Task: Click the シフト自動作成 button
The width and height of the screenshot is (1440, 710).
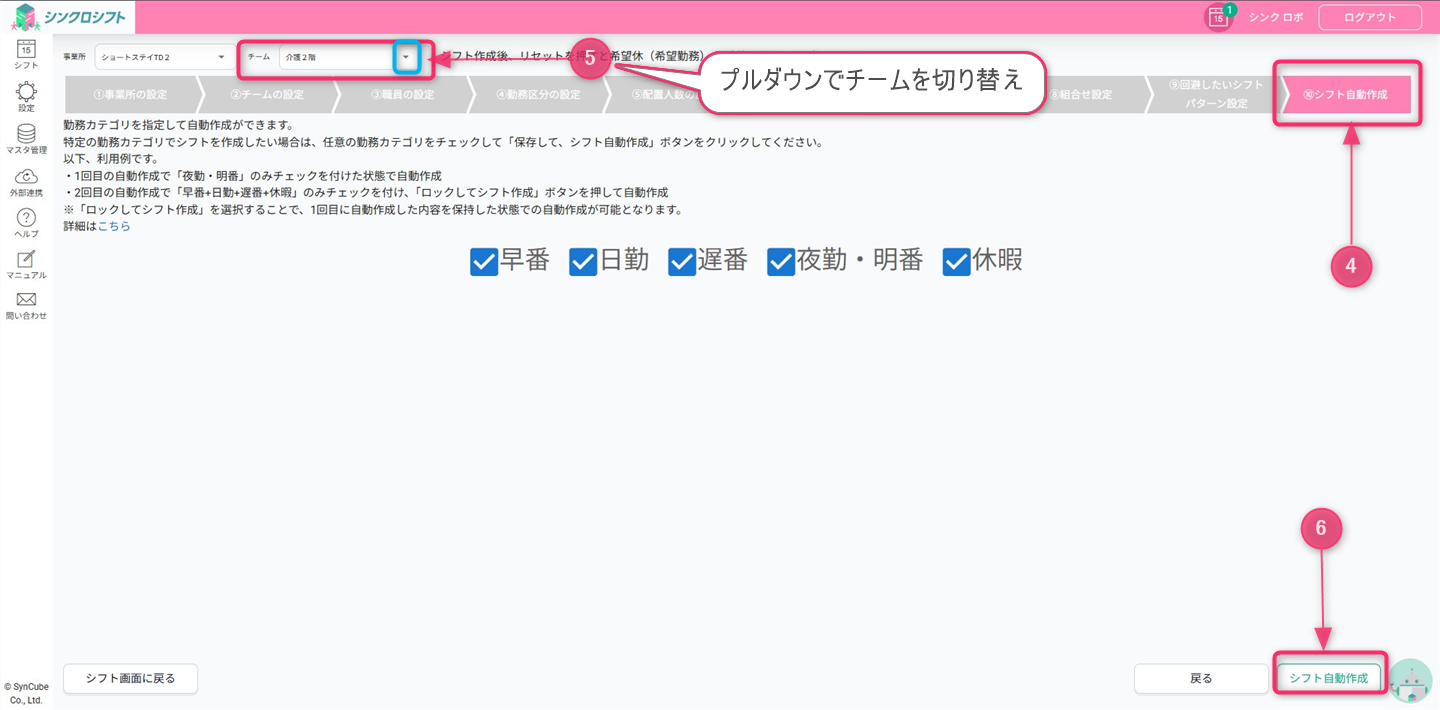Action: [1328, 678]
